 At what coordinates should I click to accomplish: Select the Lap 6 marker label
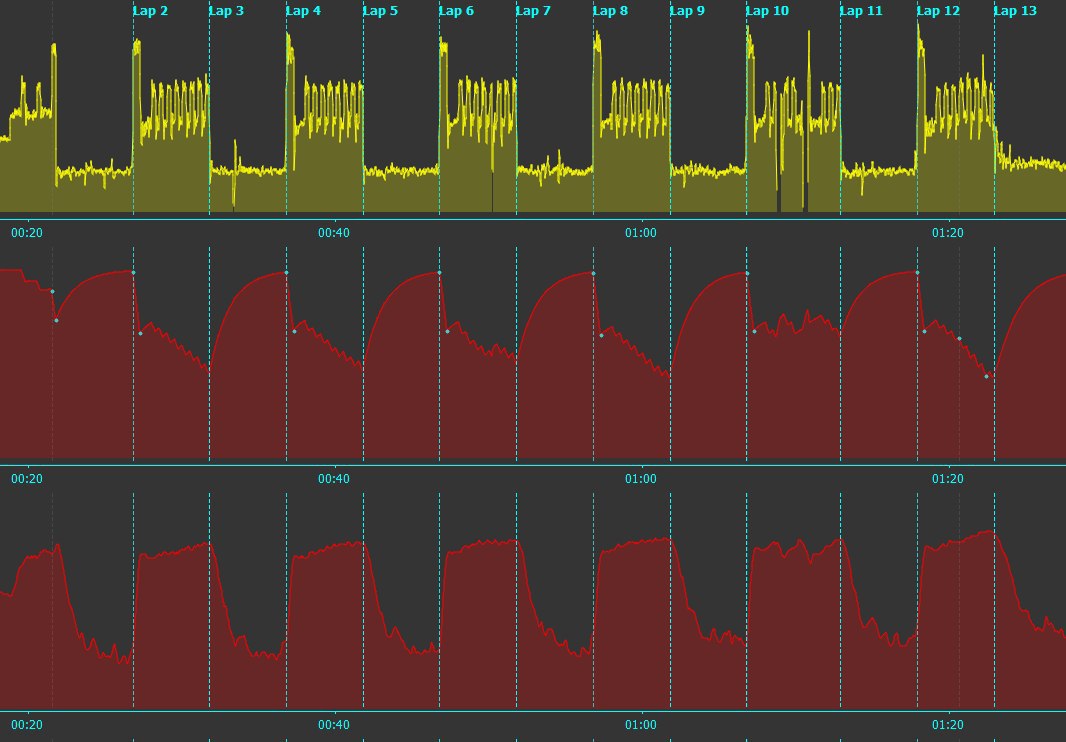click(456, 11)
